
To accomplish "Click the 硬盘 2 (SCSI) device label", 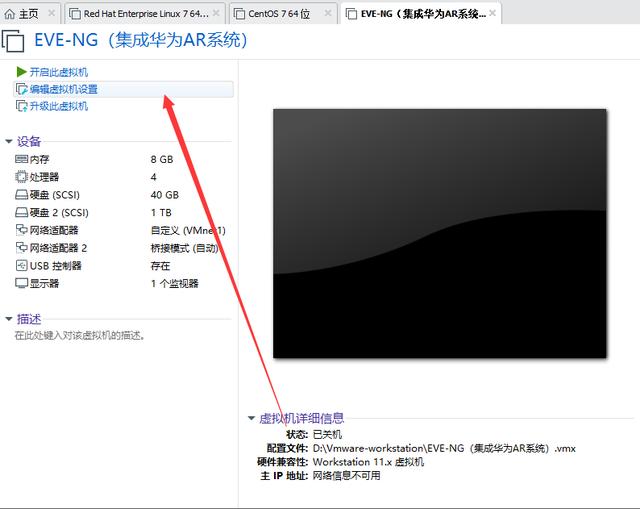I will click(x=59, y=212).
